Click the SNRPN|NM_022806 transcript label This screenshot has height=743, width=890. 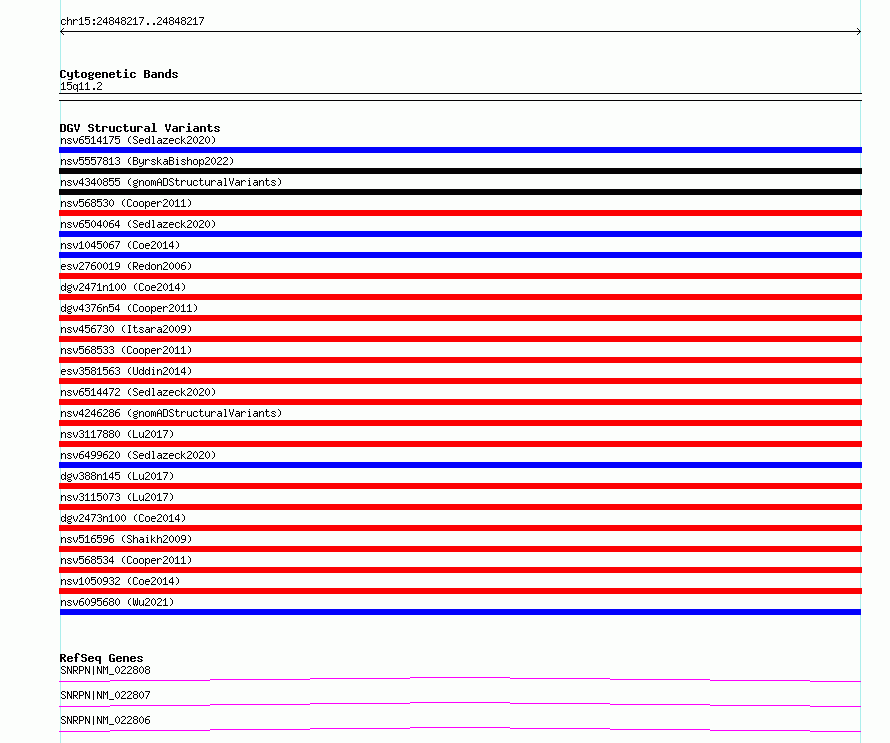105,720
